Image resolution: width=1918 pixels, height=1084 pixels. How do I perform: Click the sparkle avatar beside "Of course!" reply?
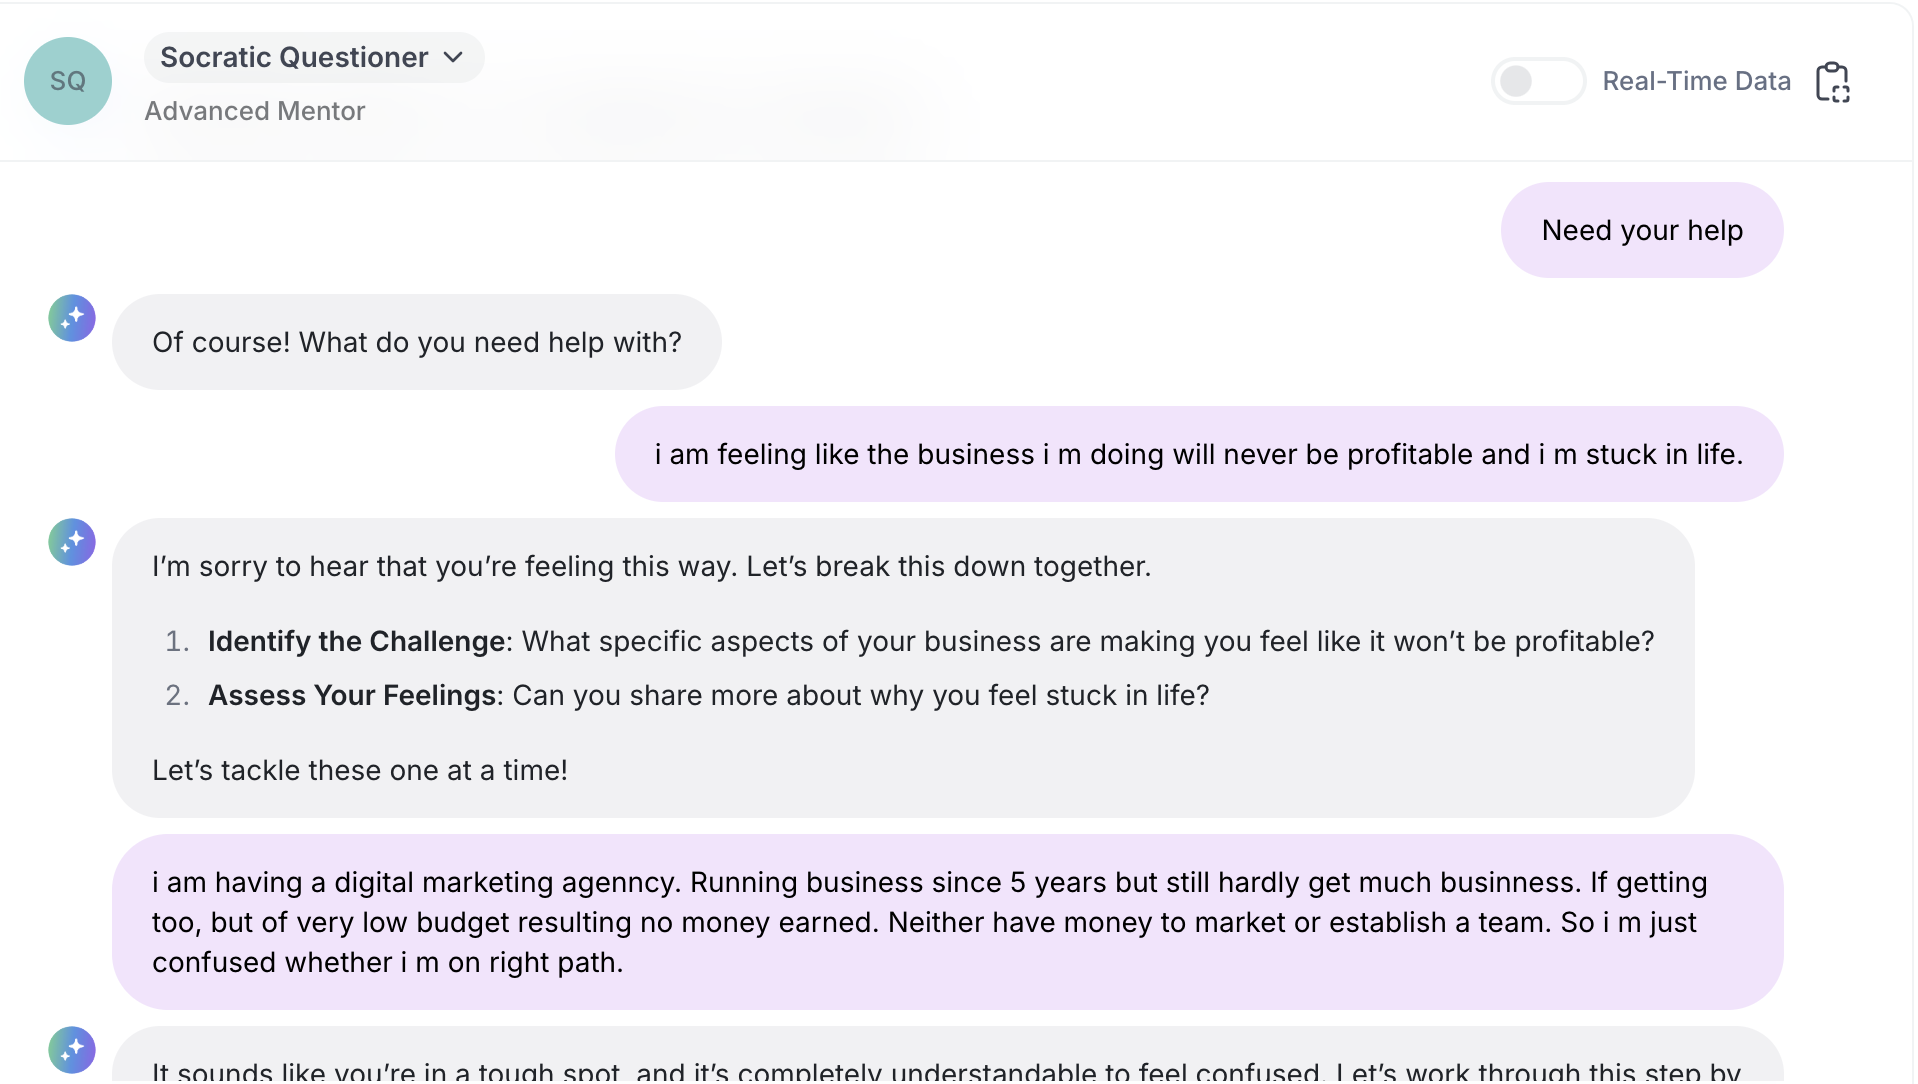tap(72, 318)
